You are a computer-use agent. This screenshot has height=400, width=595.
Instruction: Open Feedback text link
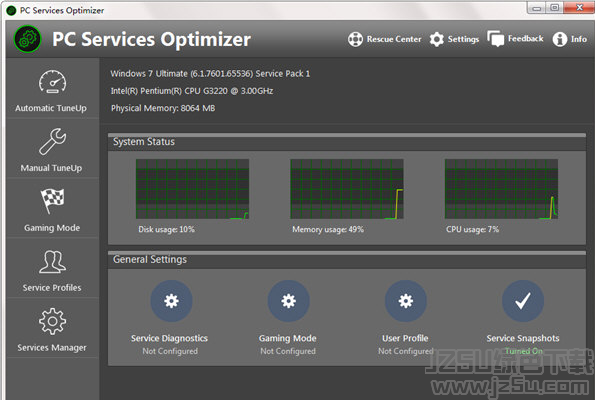coord(526,39)
